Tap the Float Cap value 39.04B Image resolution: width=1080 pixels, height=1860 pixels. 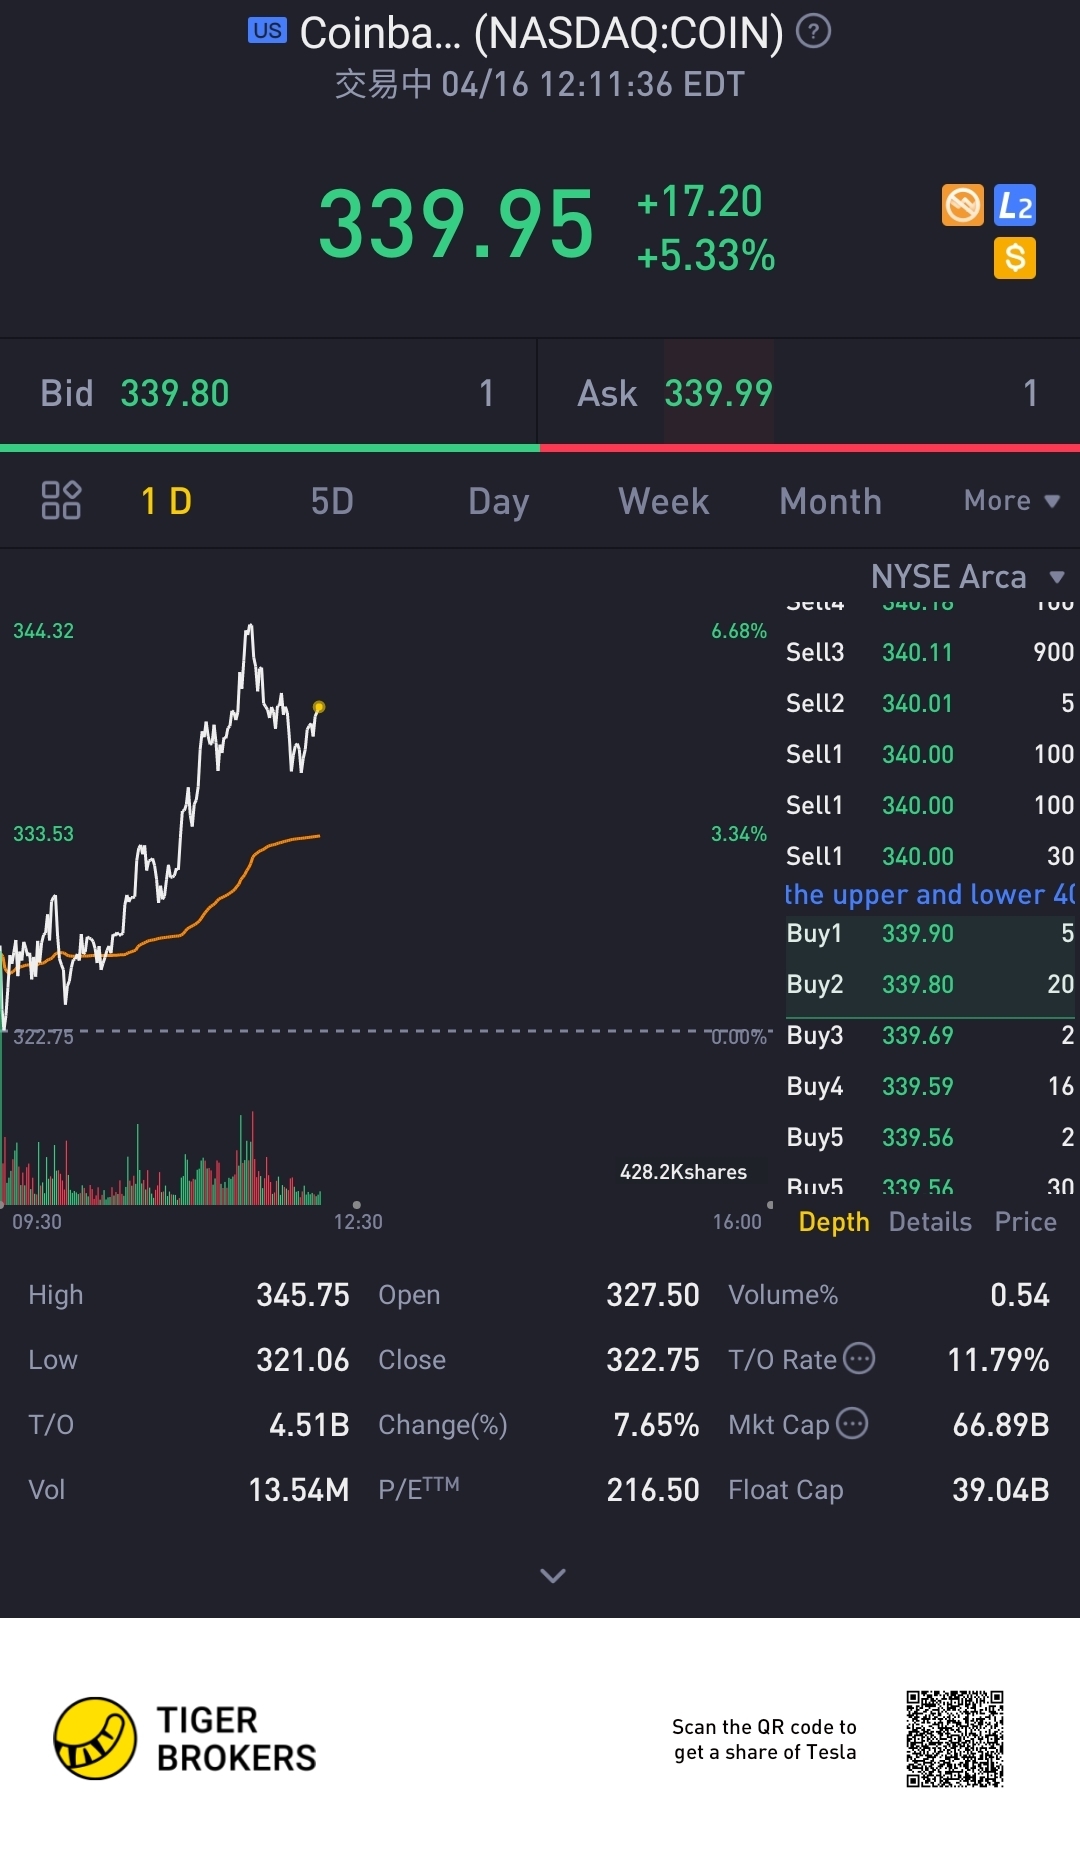[x=1001, y=1490]
